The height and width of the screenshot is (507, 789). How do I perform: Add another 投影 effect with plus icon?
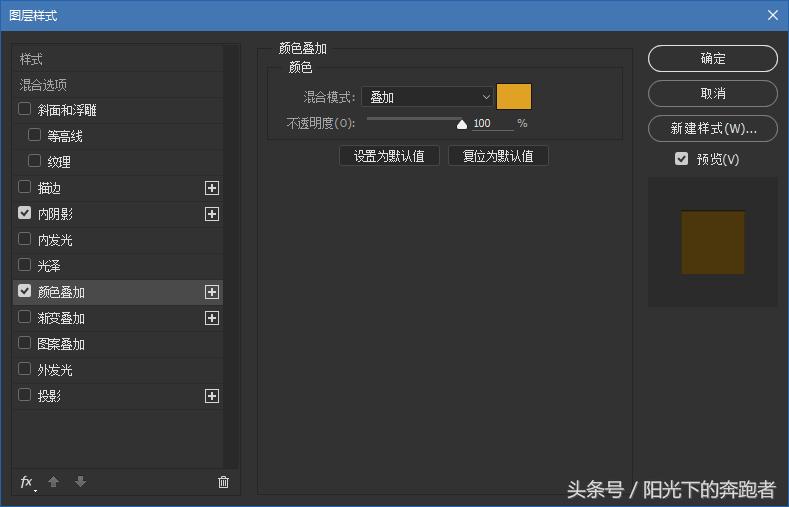(212, 396)
